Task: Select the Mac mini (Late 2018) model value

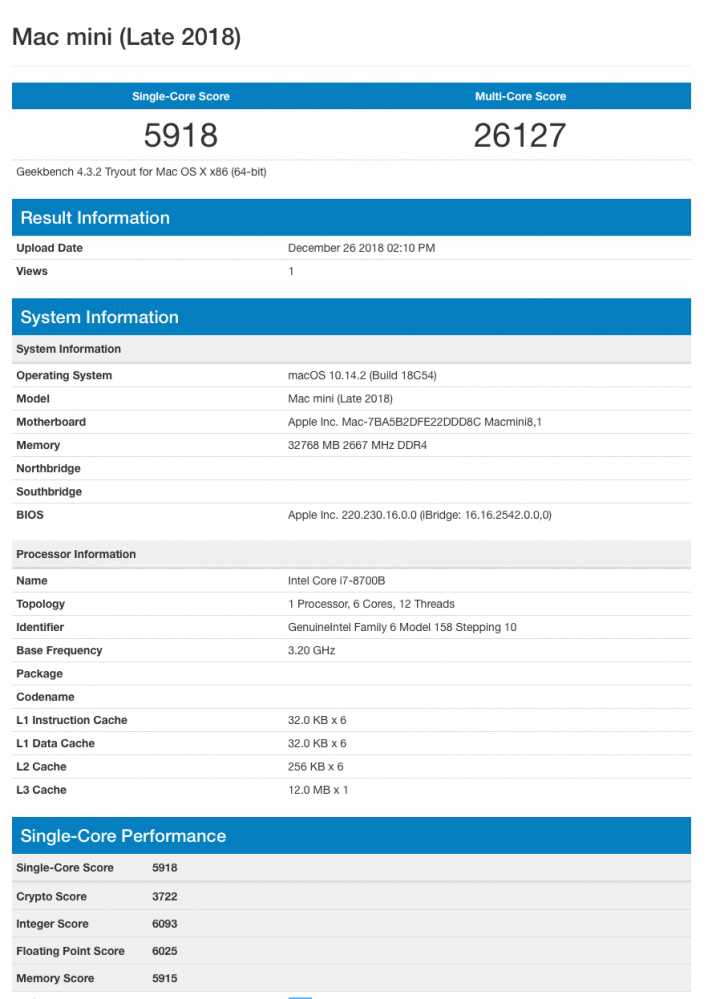Action: coord(340,399)
